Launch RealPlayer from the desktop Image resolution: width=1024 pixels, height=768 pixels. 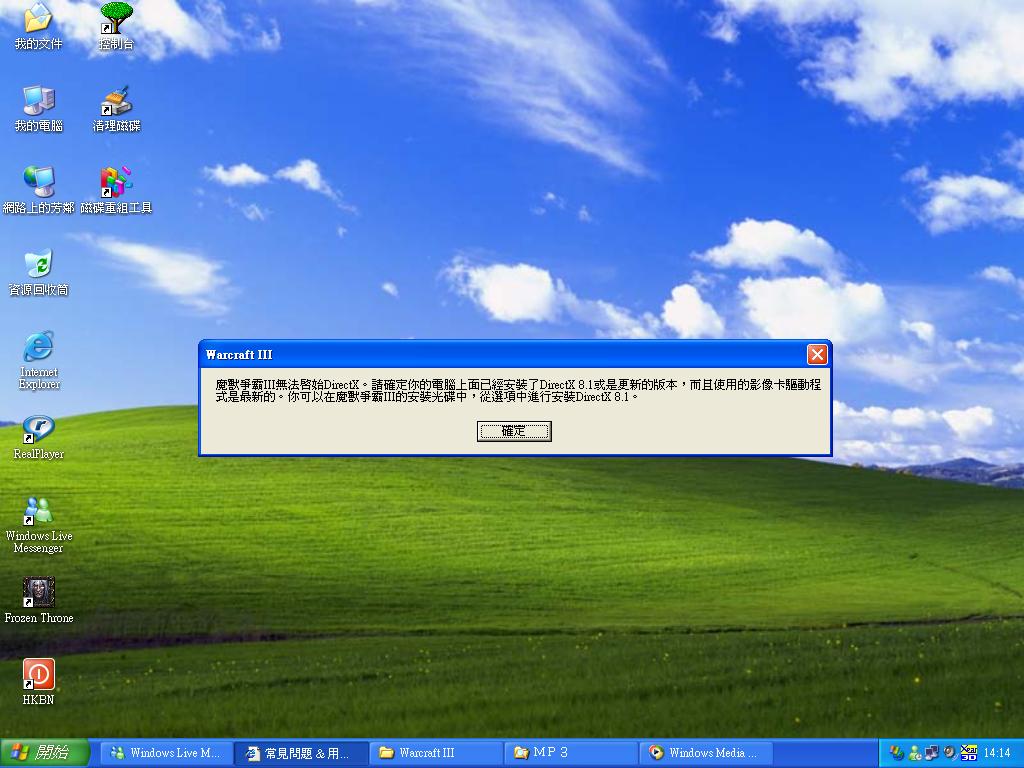coord(38,430)
